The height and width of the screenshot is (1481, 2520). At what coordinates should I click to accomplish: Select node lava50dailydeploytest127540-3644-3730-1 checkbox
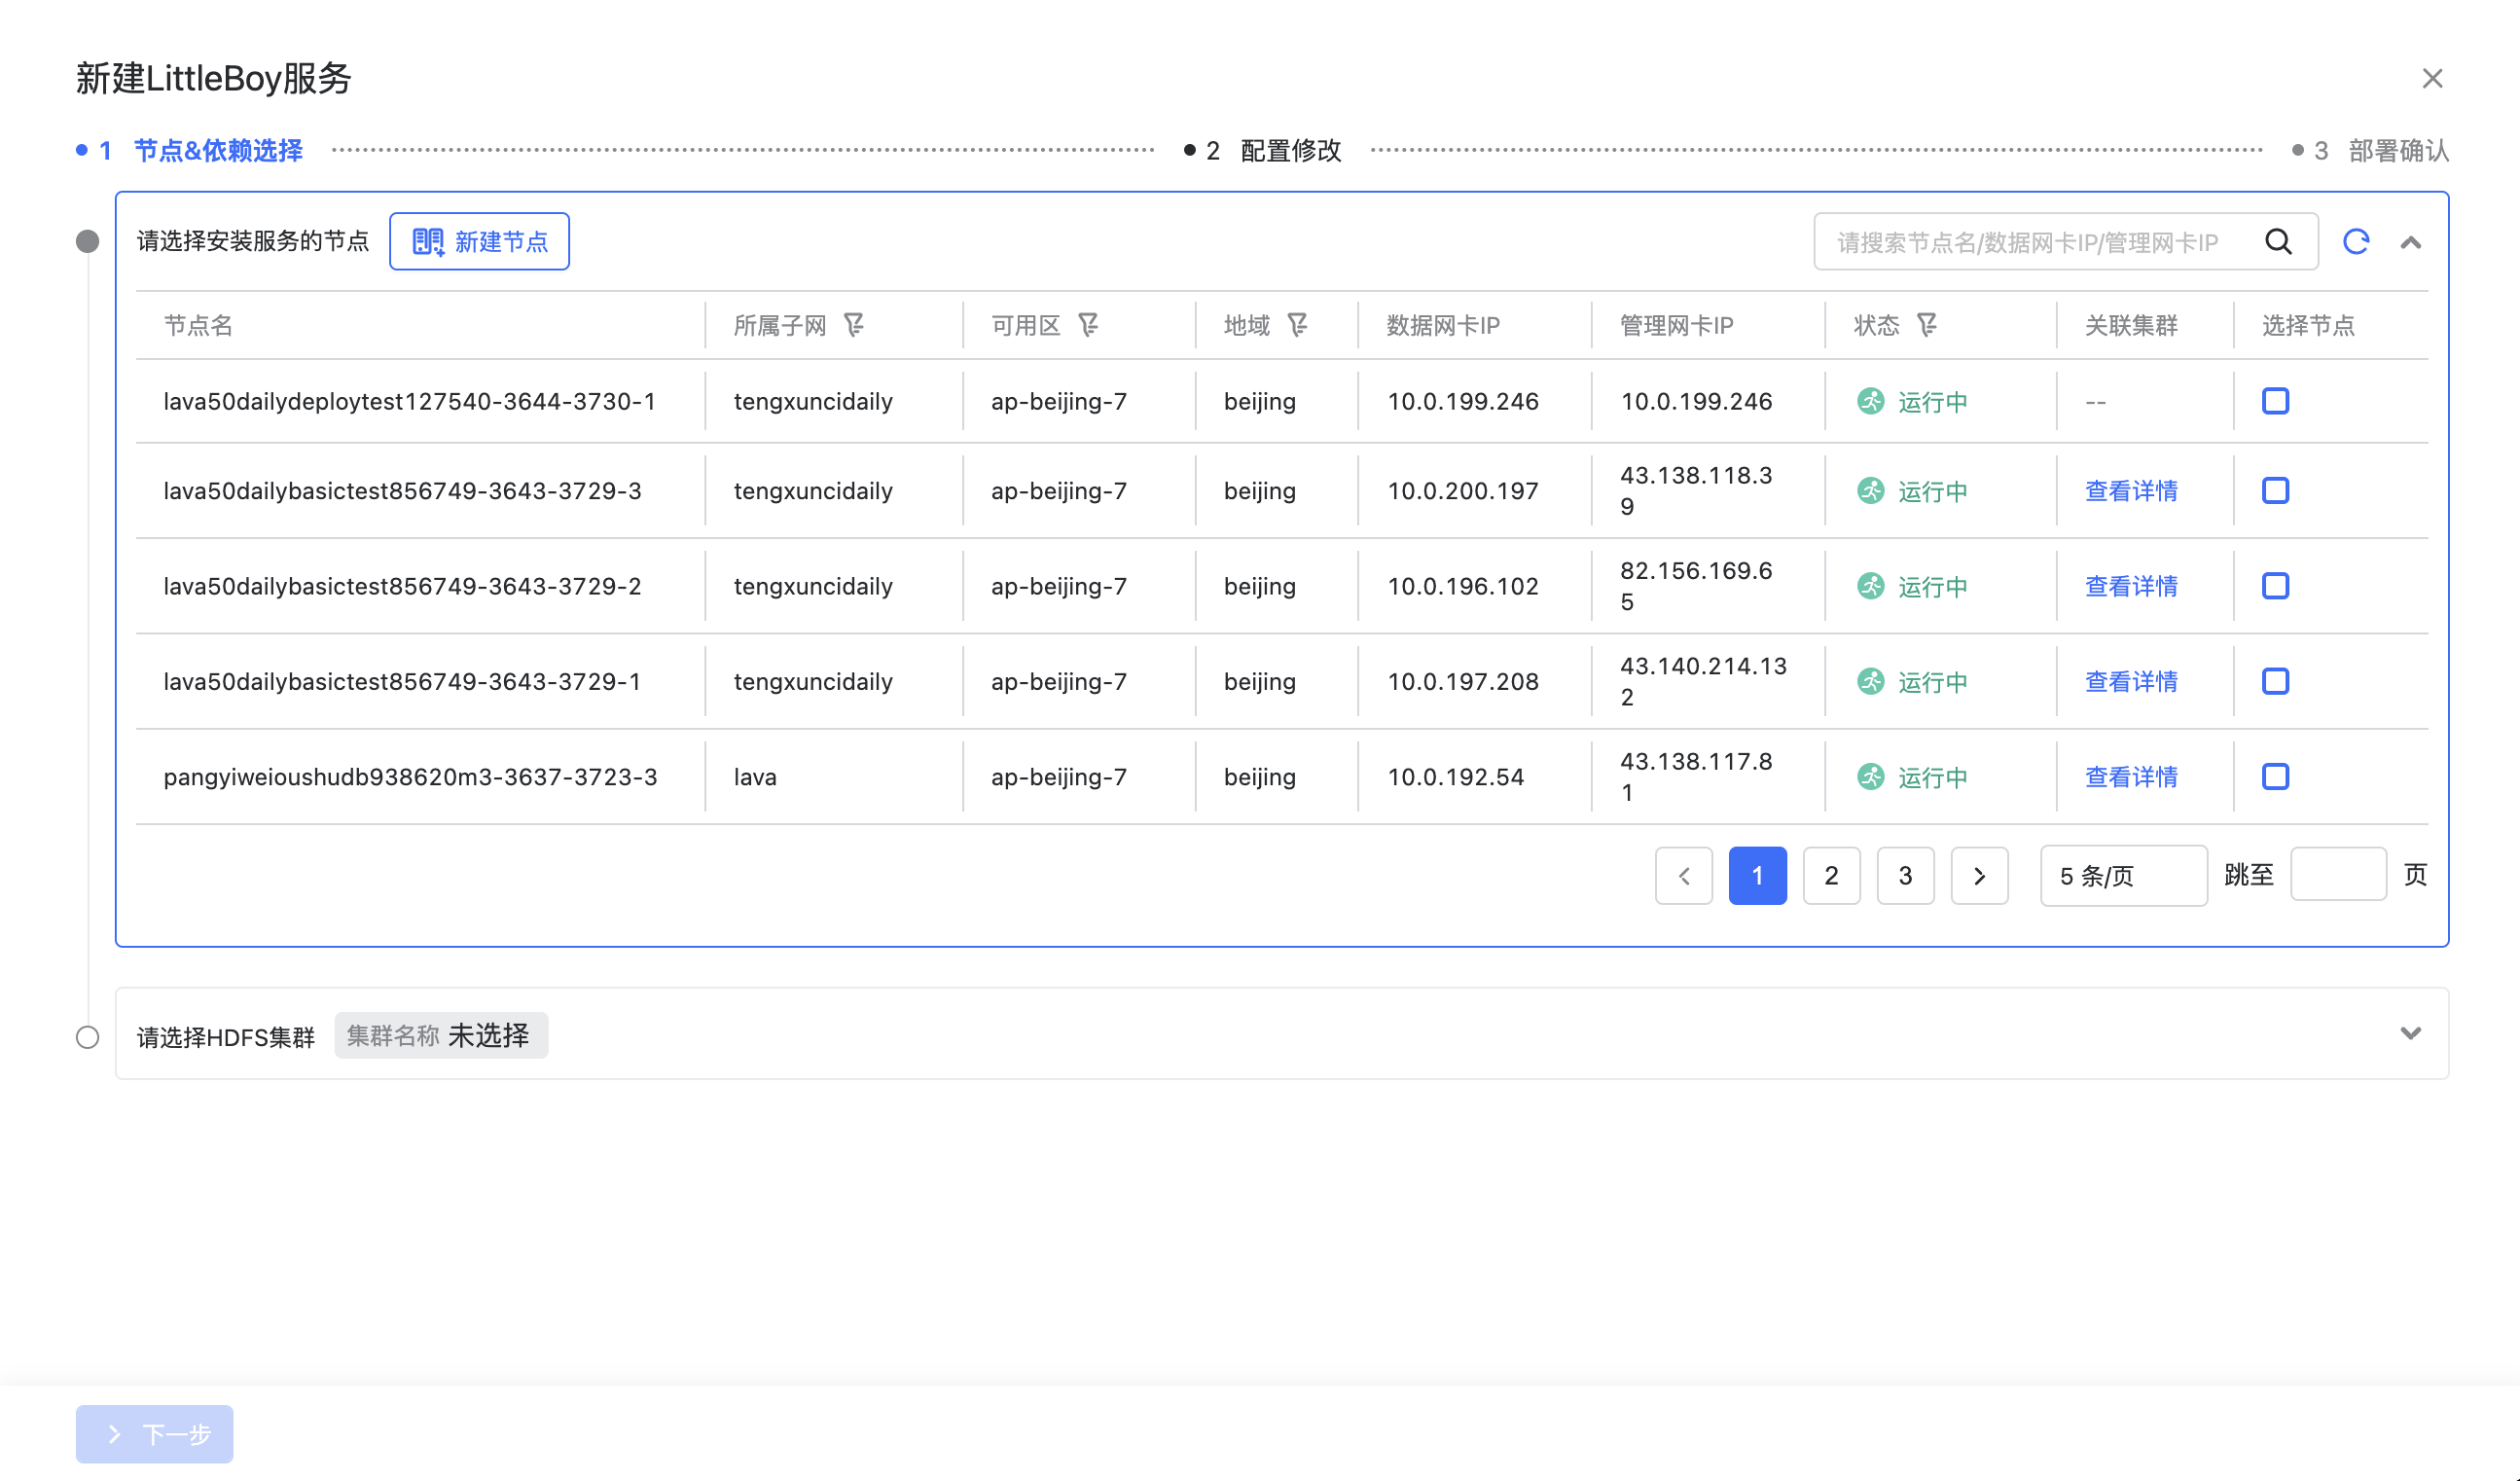click(x=2275, y=401)
